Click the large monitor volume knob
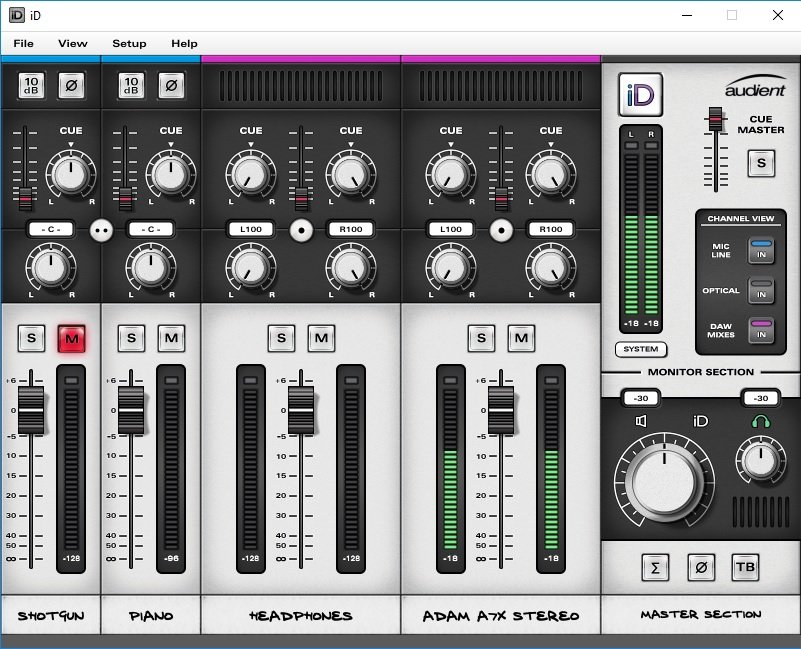Image resolution: width=801 pixels, height=649 pixels. click(x=664, y=481)
